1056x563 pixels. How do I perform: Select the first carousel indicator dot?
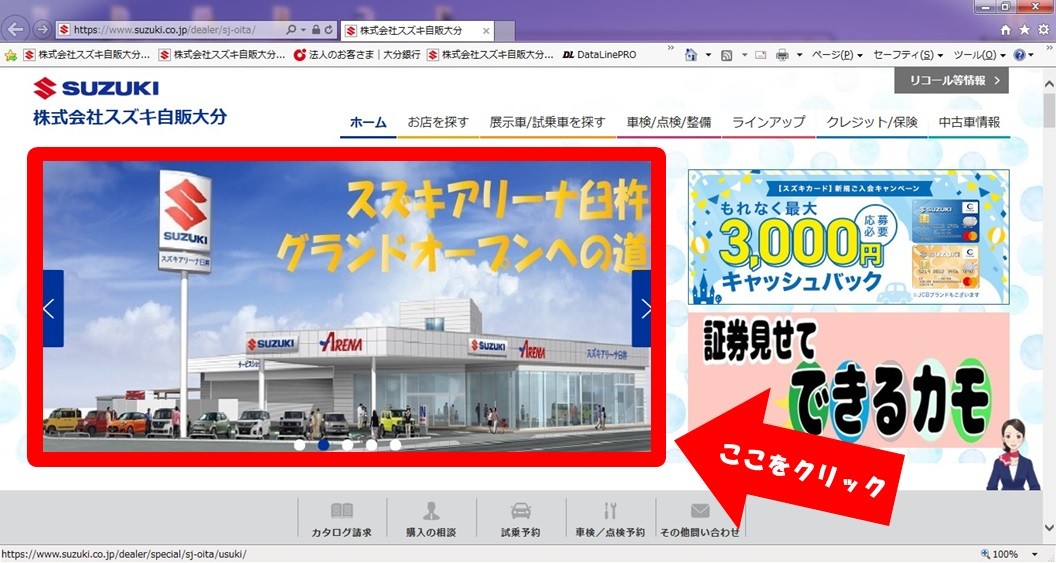[299, 445]
